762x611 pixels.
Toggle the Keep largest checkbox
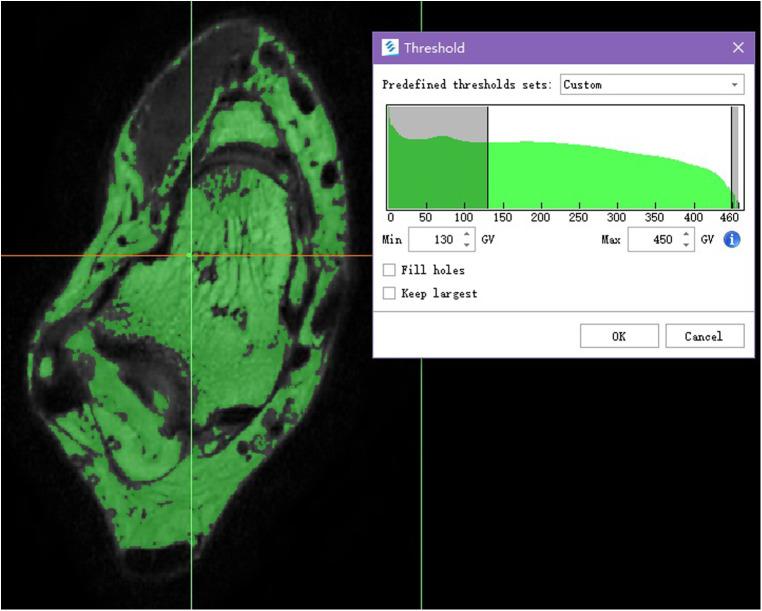[389, 293]
